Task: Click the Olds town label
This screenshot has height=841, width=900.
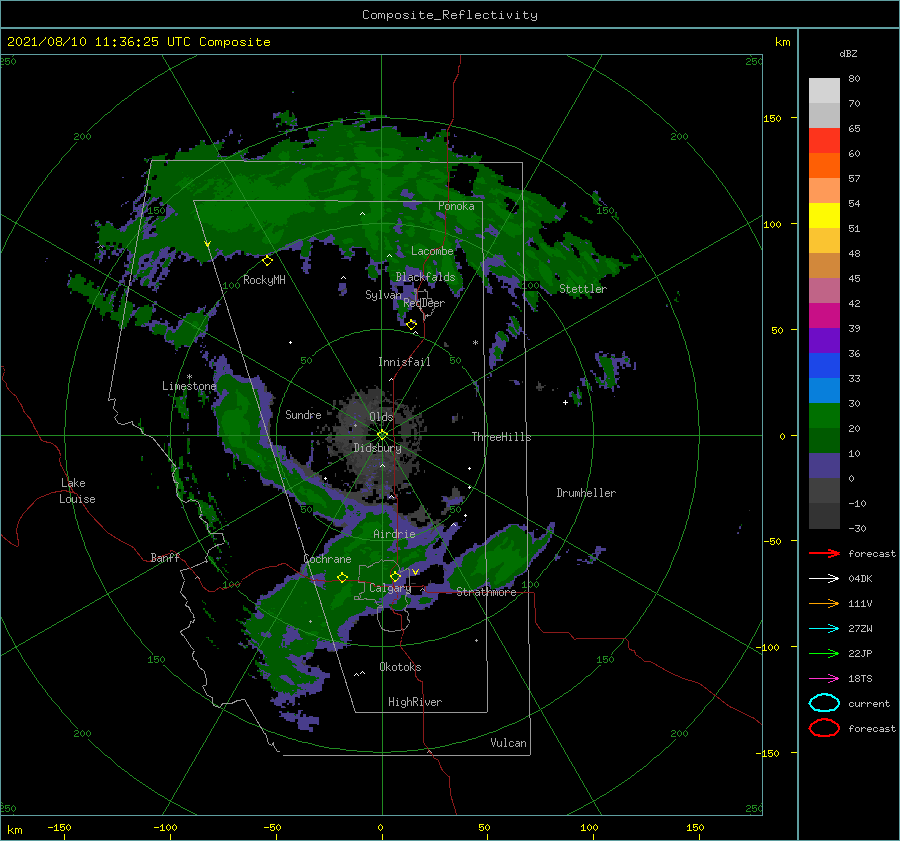Action: (381, 417)
